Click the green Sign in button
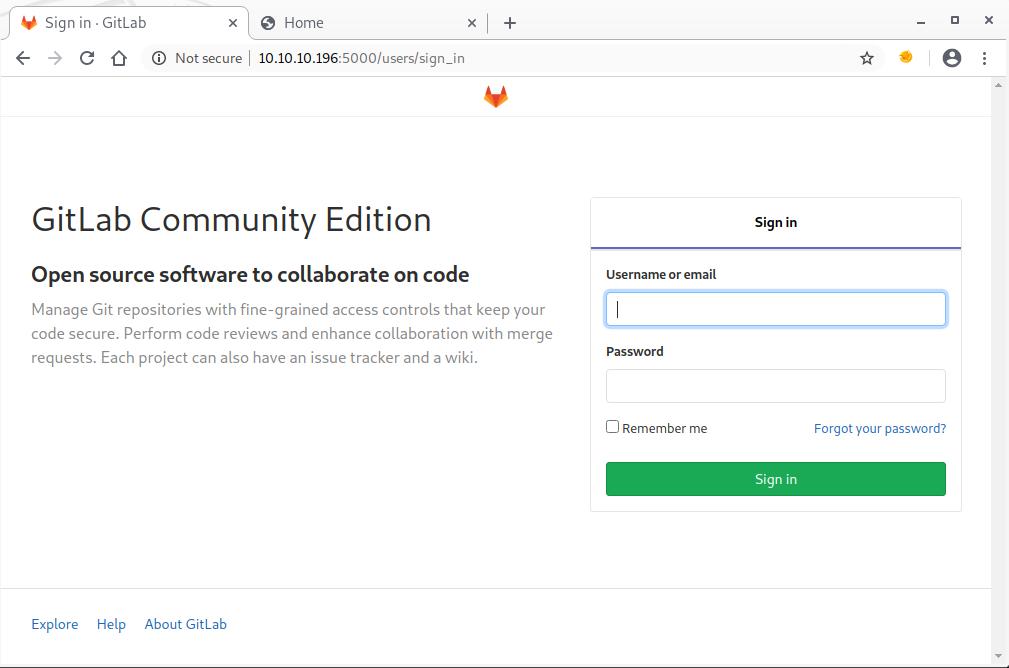This screenshot has width=1009, height=668. coord(775,479)
